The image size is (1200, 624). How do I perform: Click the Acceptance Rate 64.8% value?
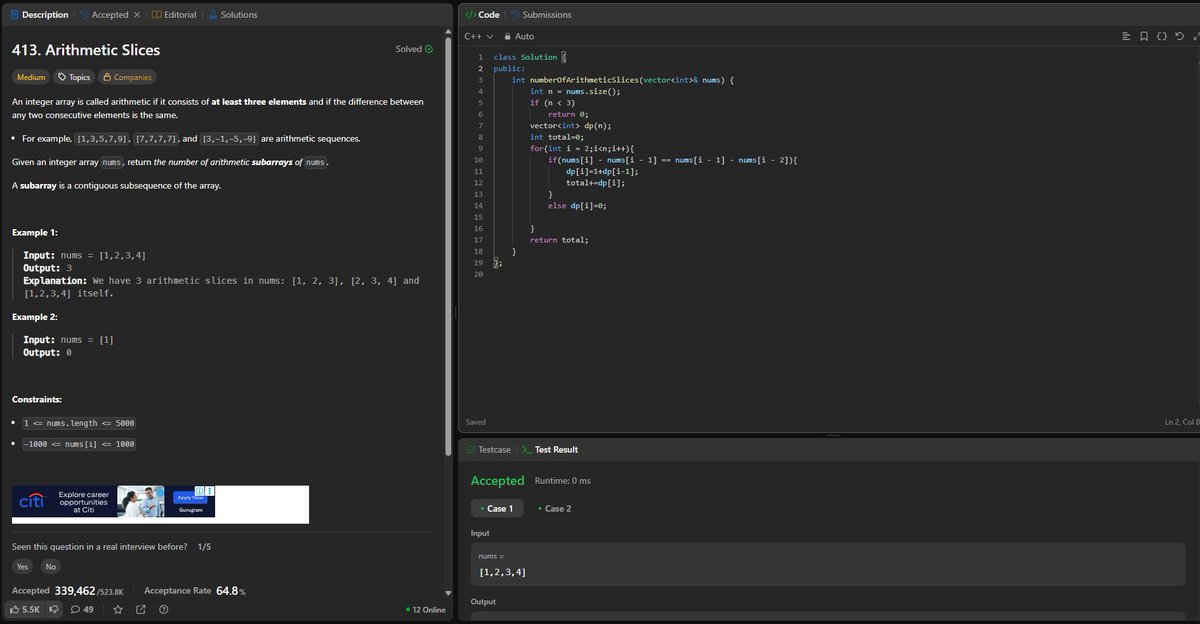pos(231,591)
